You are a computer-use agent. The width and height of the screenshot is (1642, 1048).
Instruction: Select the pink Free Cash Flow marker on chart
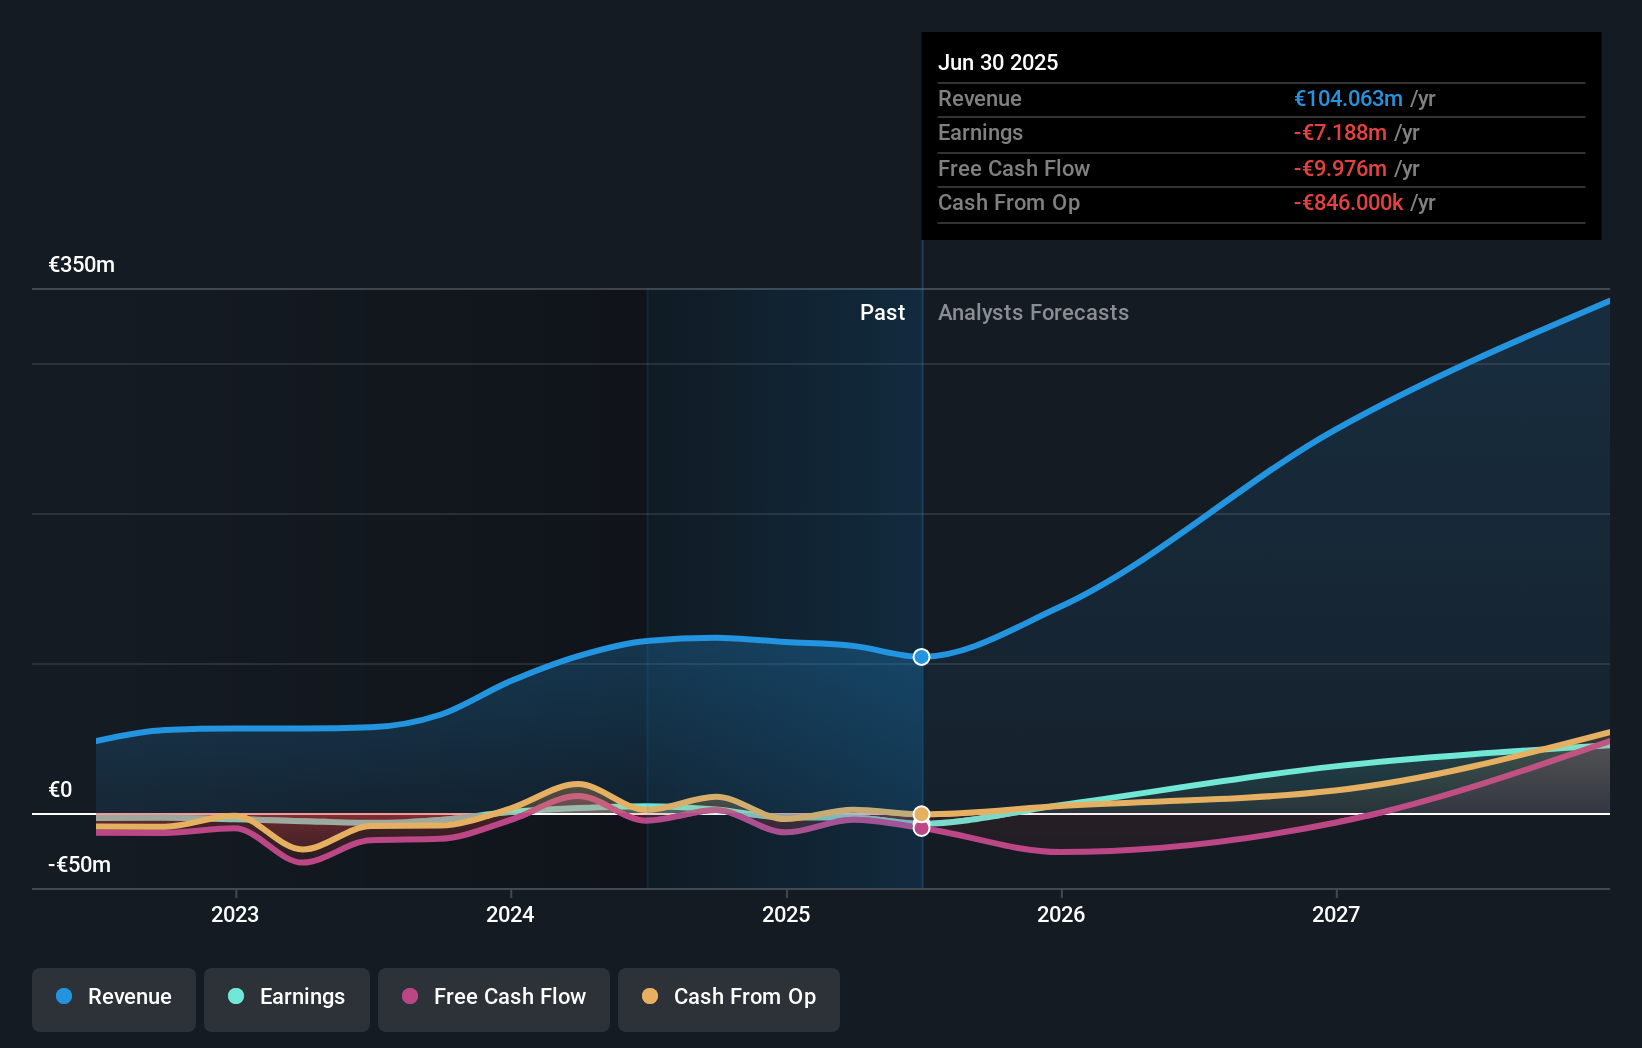920,828
